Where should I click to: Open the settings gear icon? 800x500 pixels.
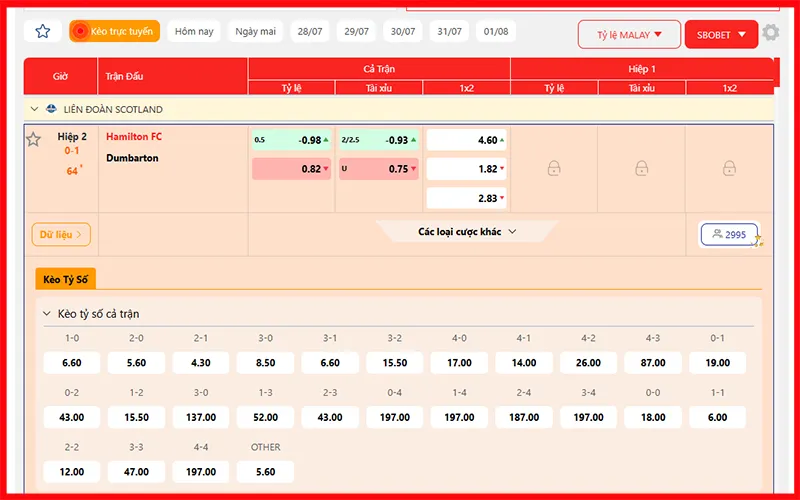(770, 33)
